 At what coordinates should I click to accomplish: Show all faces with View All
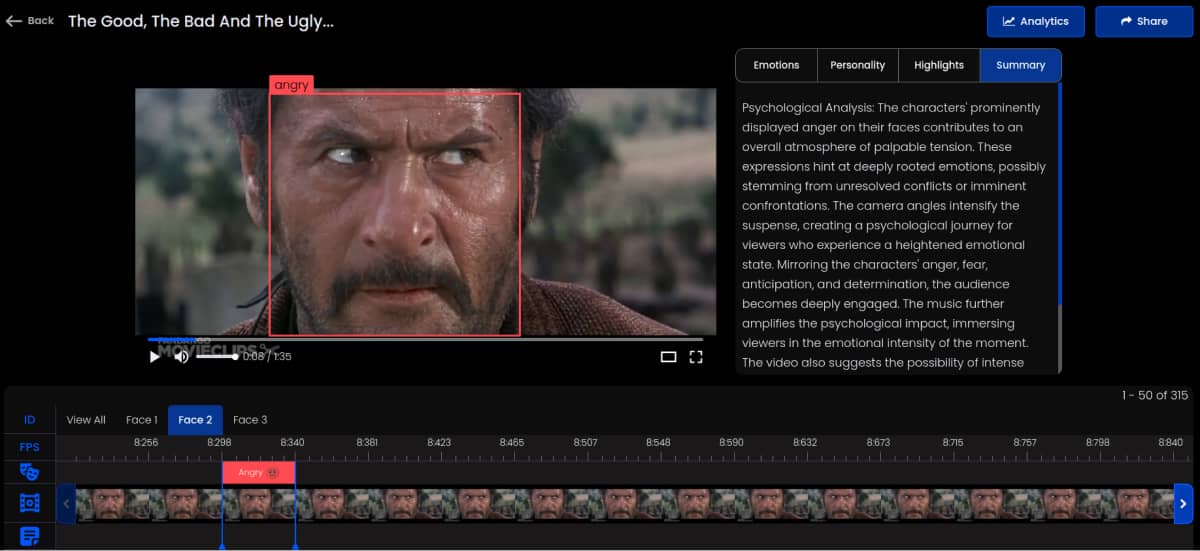[86, 420]
